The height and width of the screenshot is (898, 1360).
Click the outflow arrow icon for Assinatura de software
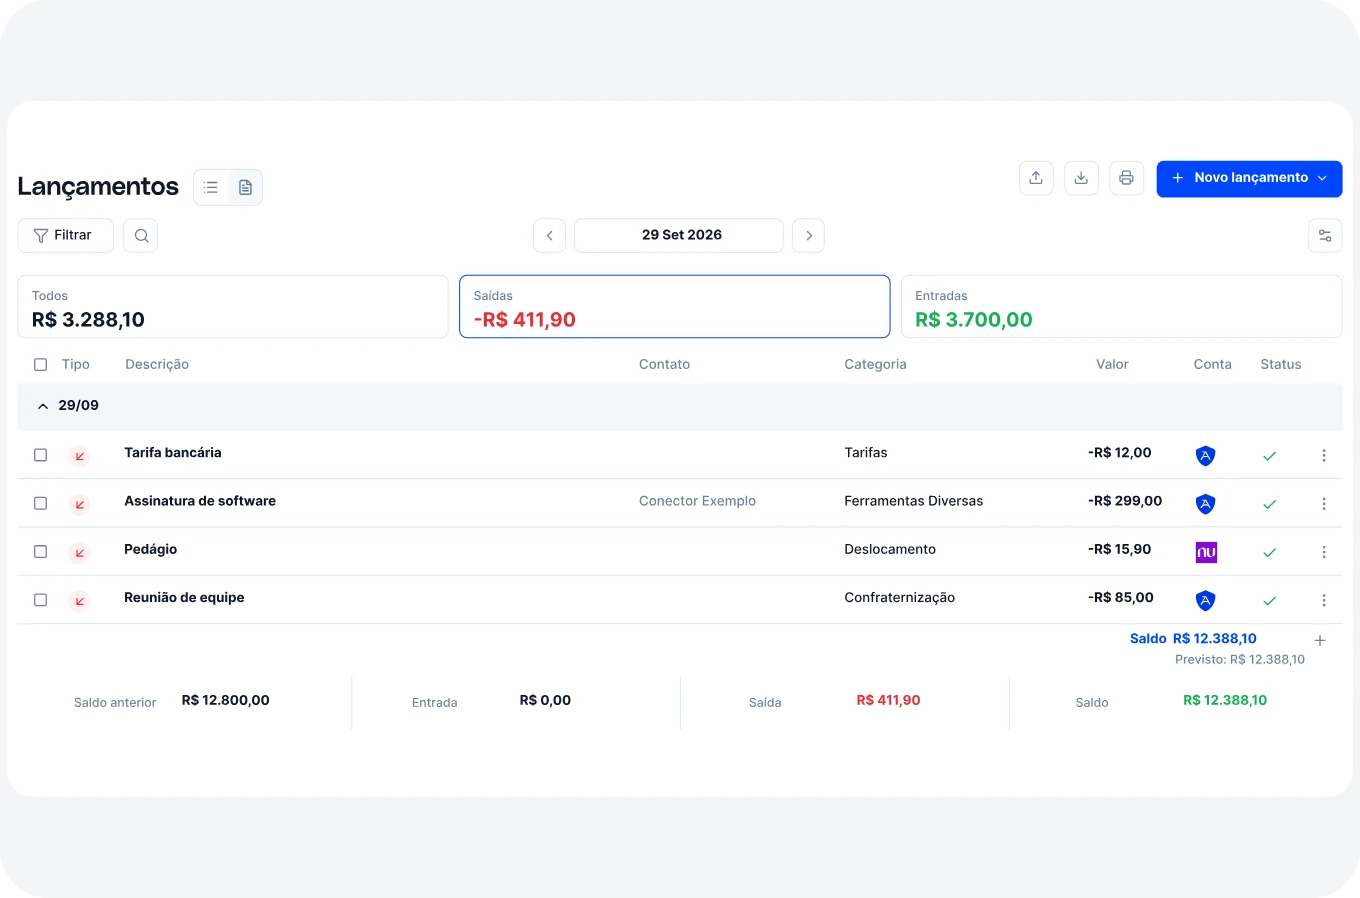[x=79, y=504]
